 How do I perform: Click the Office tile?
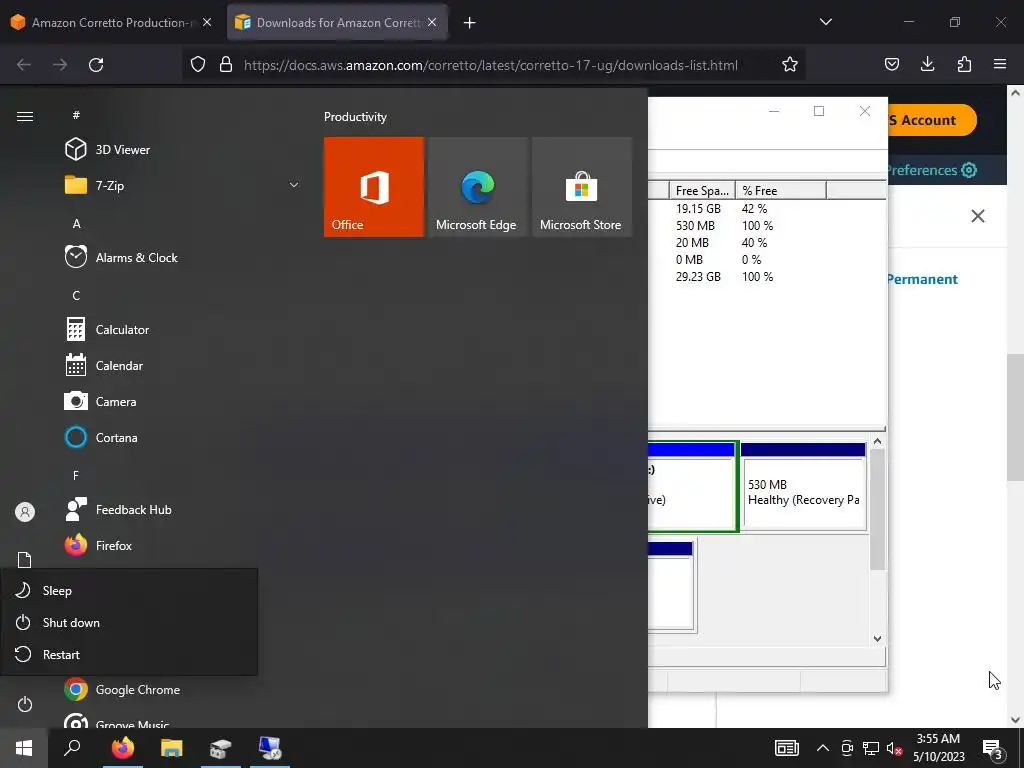[374, 187]
